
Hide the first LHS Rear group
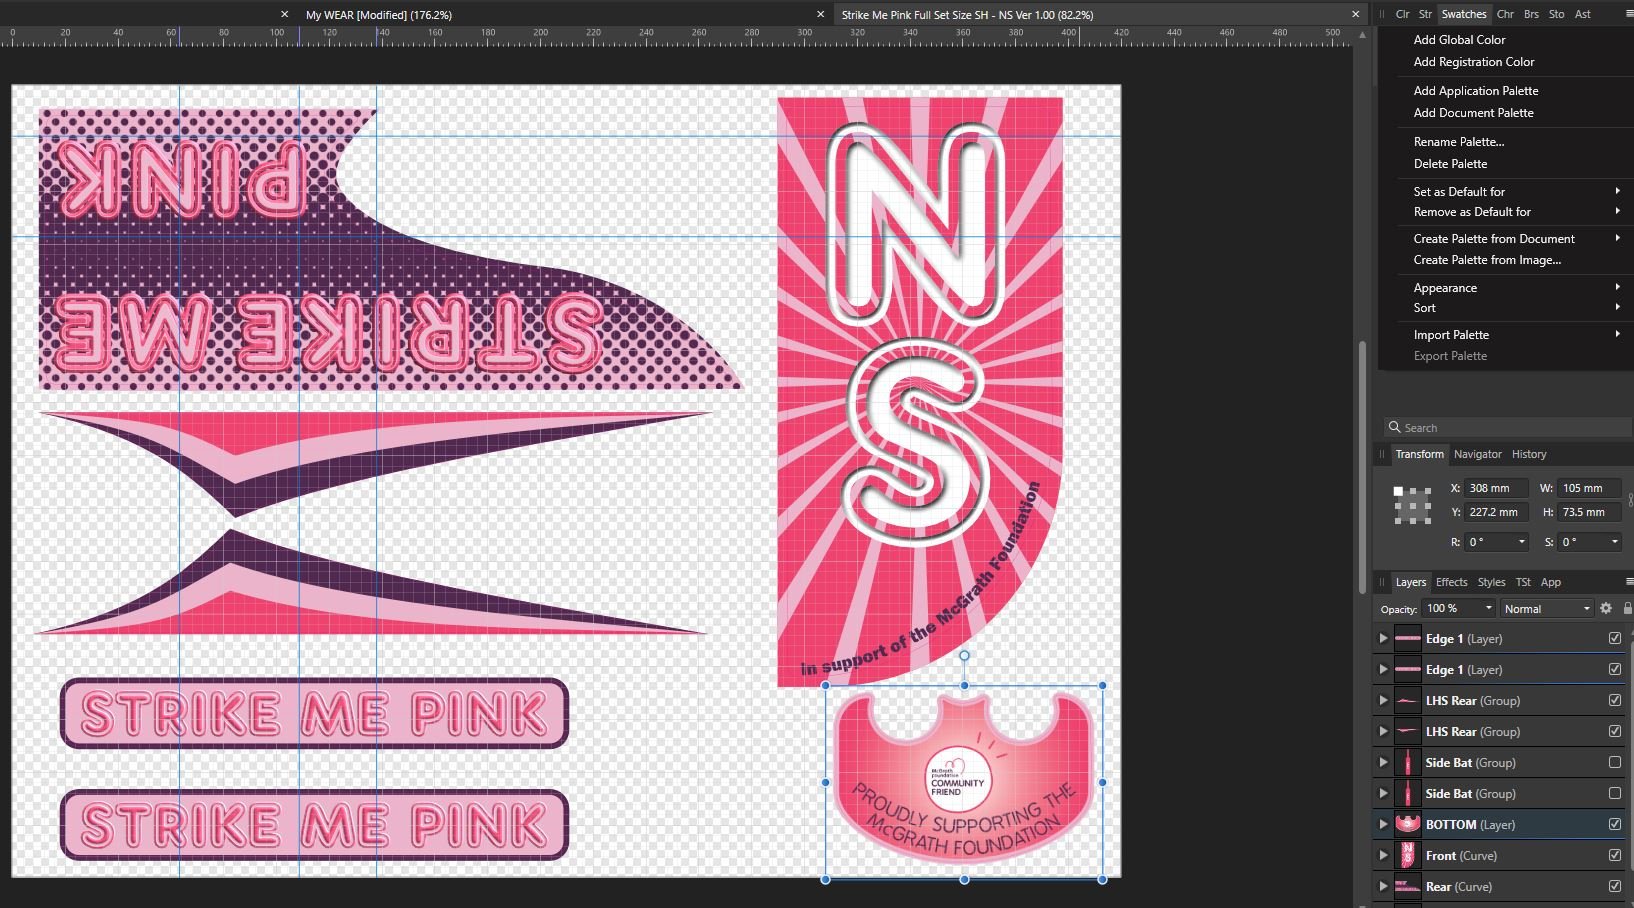click(x=1615, y=700)
